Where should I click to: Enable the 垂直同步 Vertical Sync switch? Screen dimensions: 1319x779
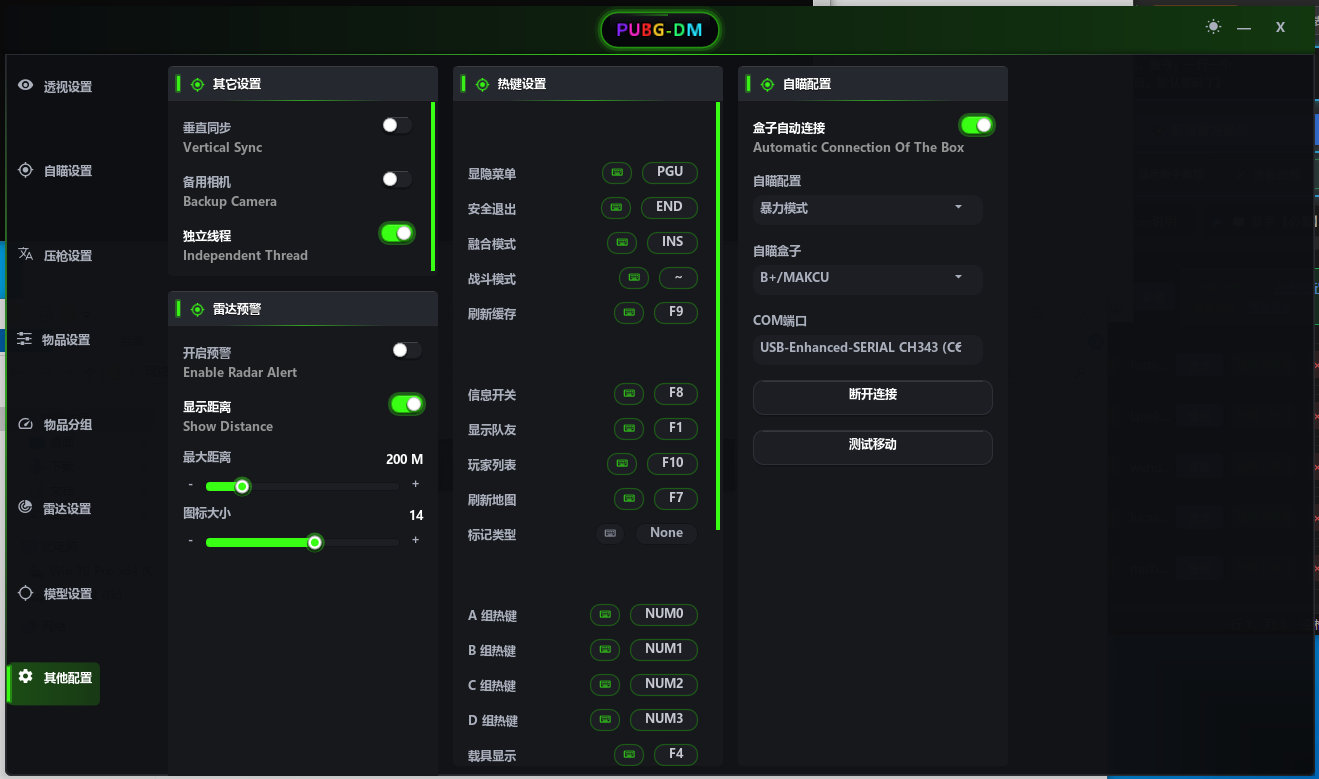click(x=397, y=125)
